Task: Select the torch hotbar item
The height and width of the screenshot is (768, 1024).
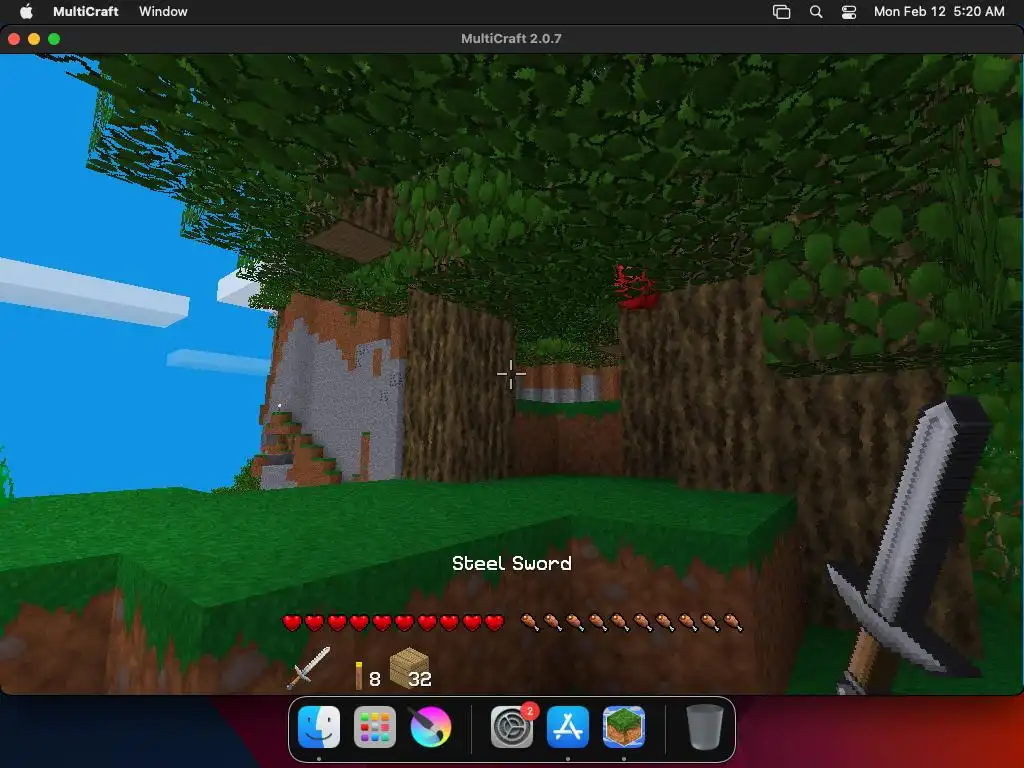Action: click(x=359, y=675)
